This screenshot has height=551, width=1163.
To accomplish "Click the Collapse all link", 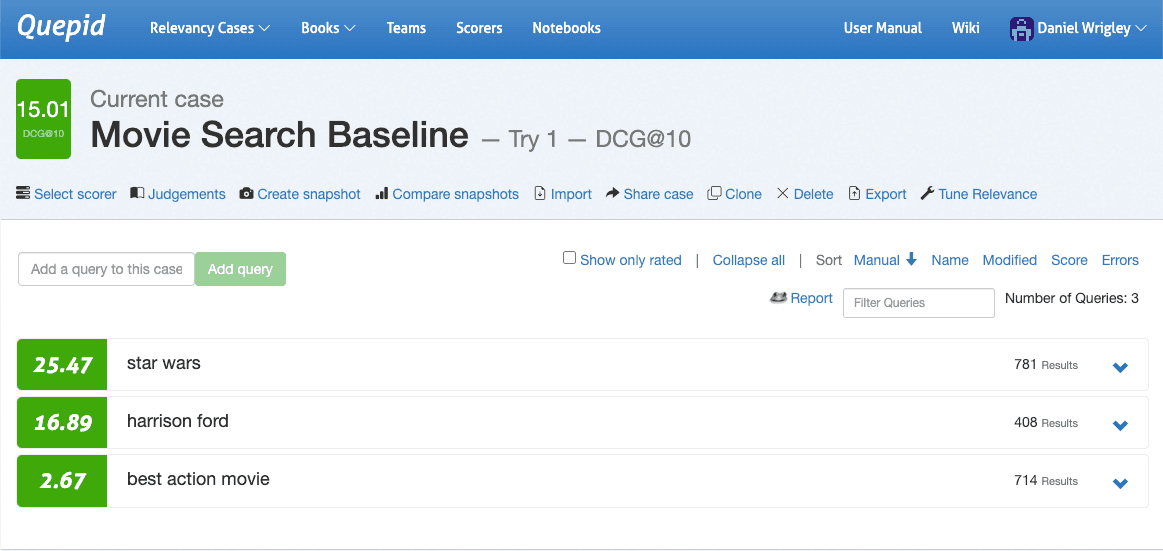I will [748, 260].
